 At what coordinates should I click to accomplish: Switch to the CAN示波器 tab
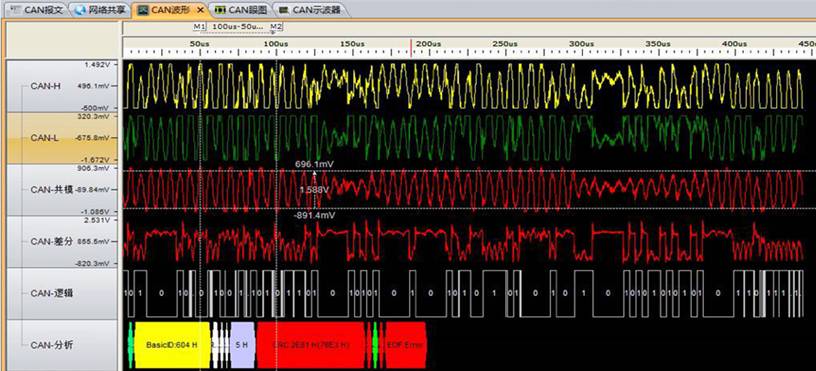[x=309, y=10]
